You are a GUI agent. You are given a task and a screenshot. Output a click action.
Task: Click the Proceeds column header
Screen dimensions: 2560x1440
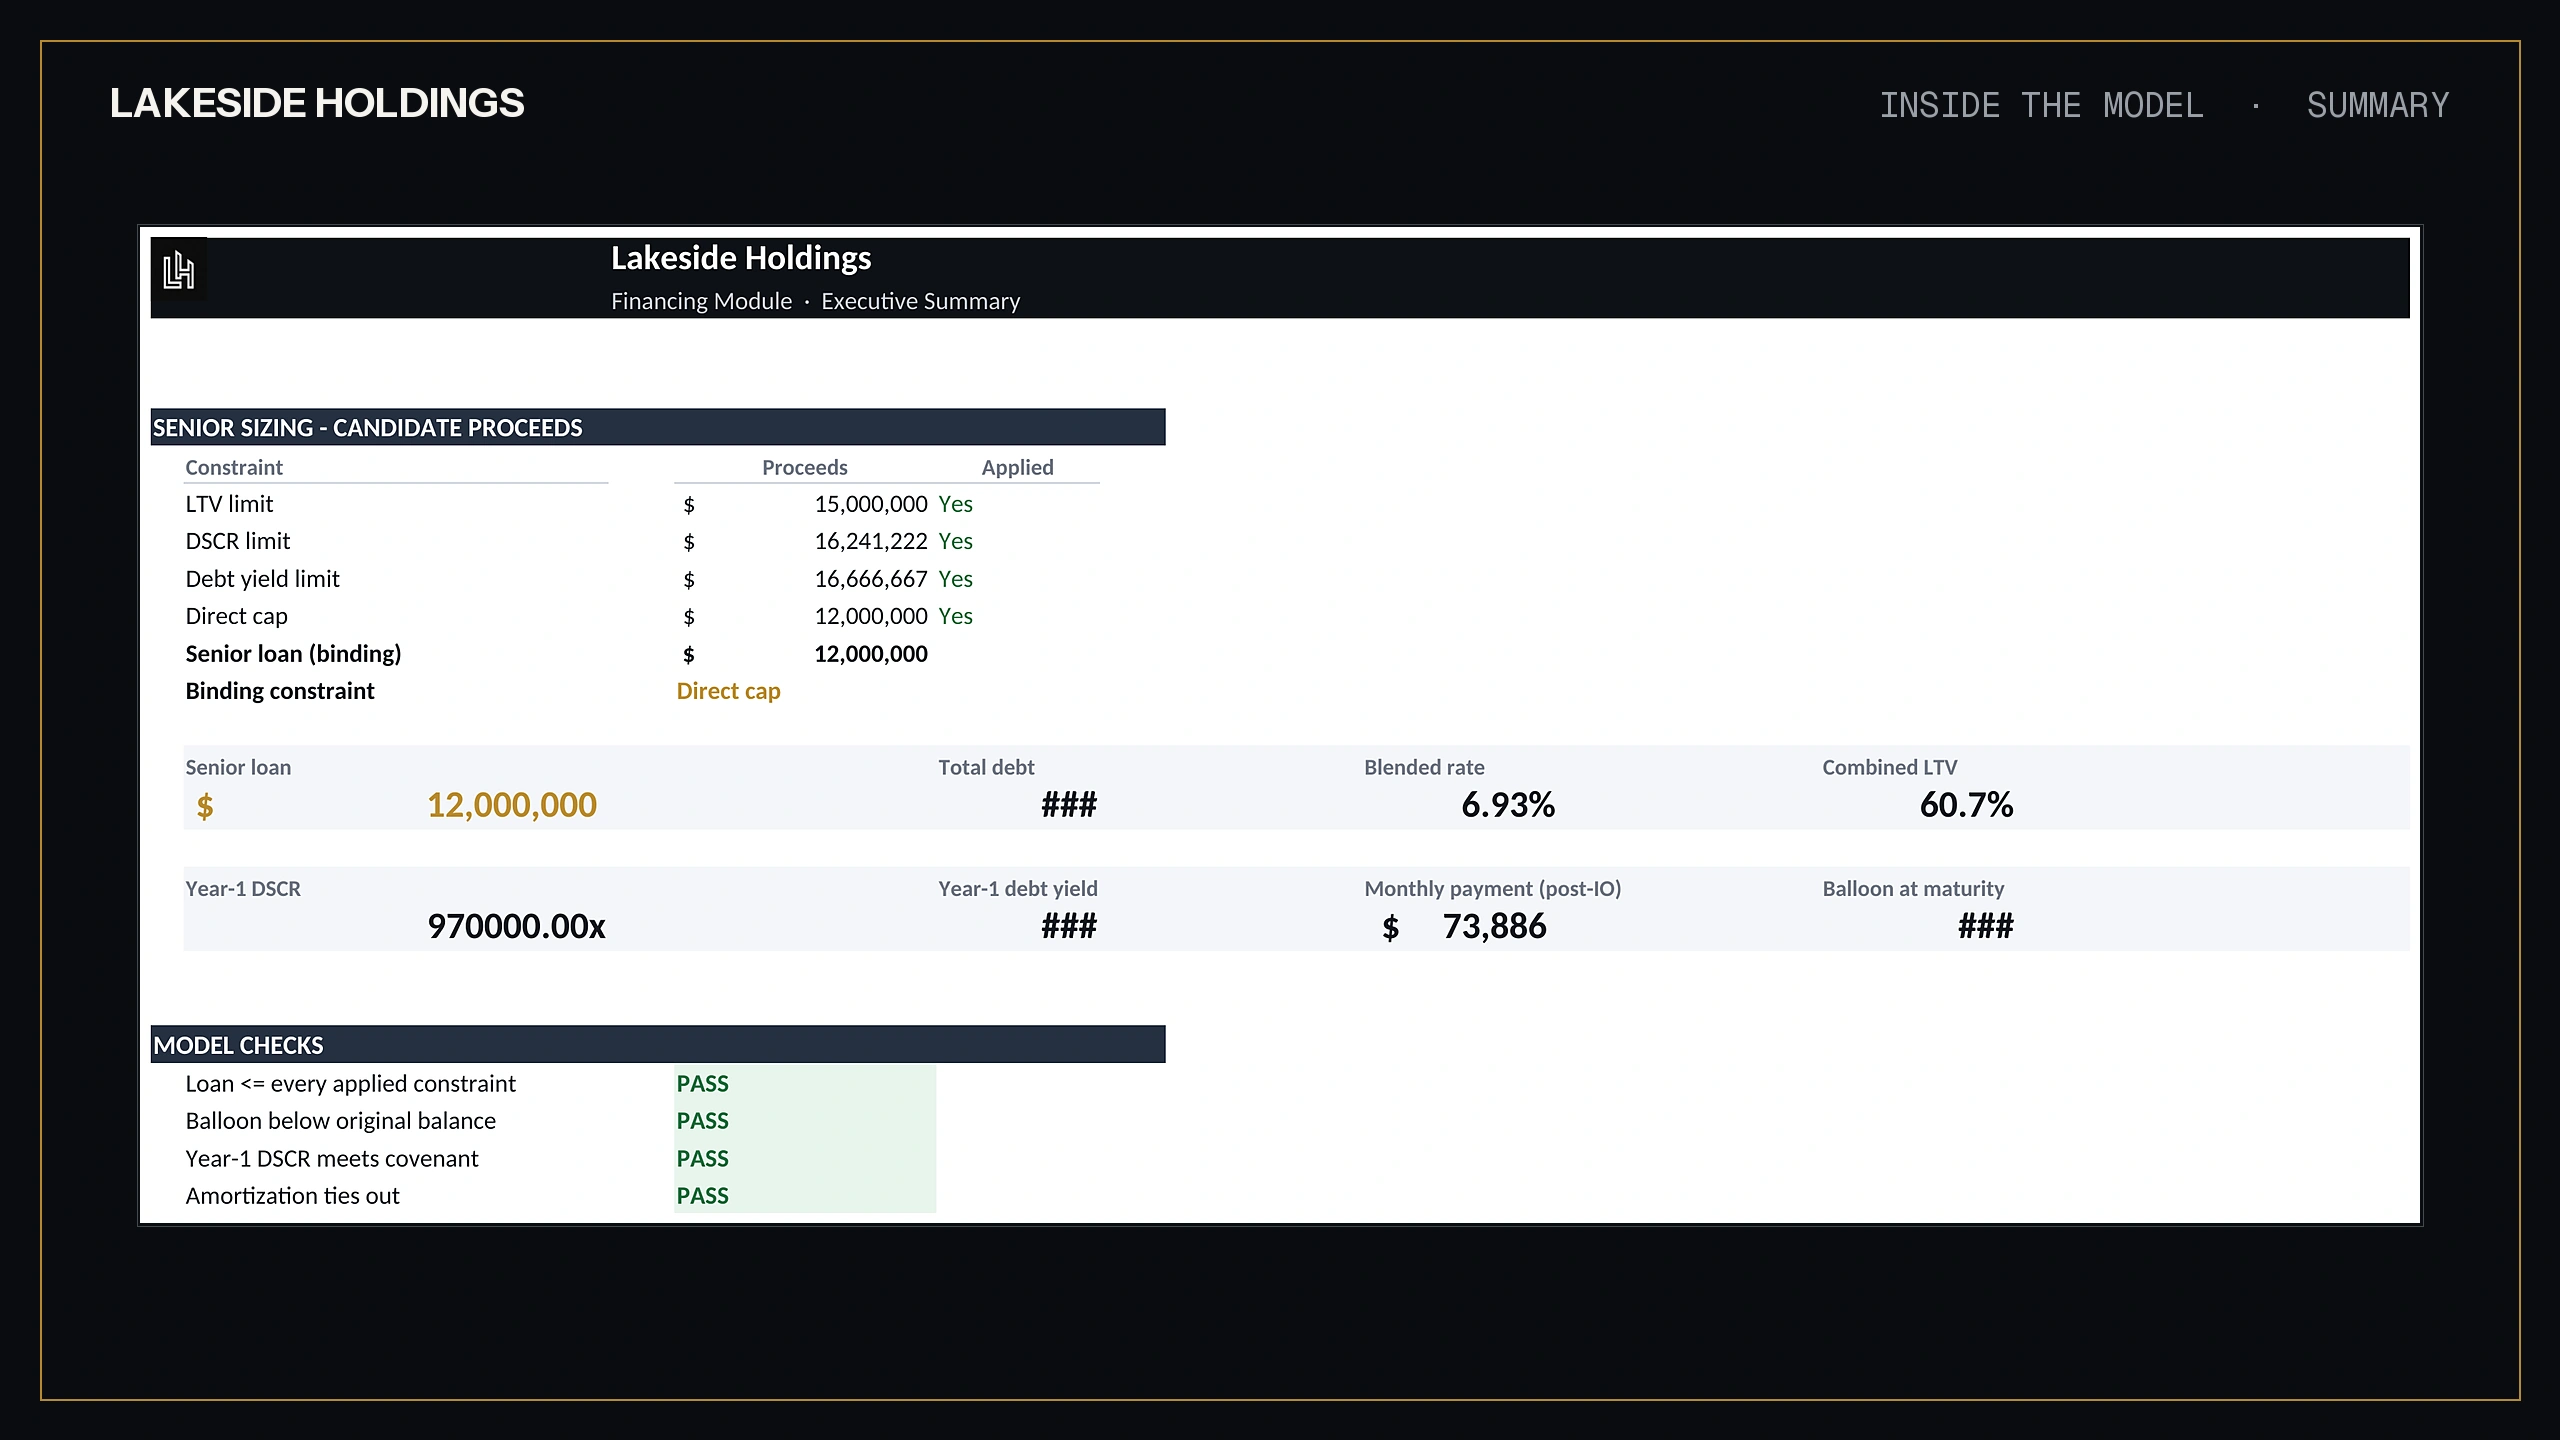pos(804,467)
